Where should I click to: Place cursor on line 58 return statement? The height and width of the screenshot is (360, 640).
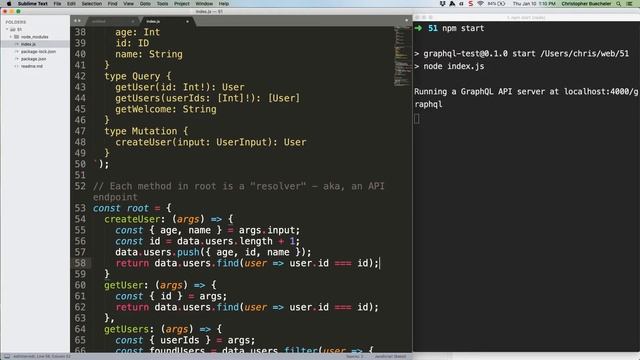[247, 263]
